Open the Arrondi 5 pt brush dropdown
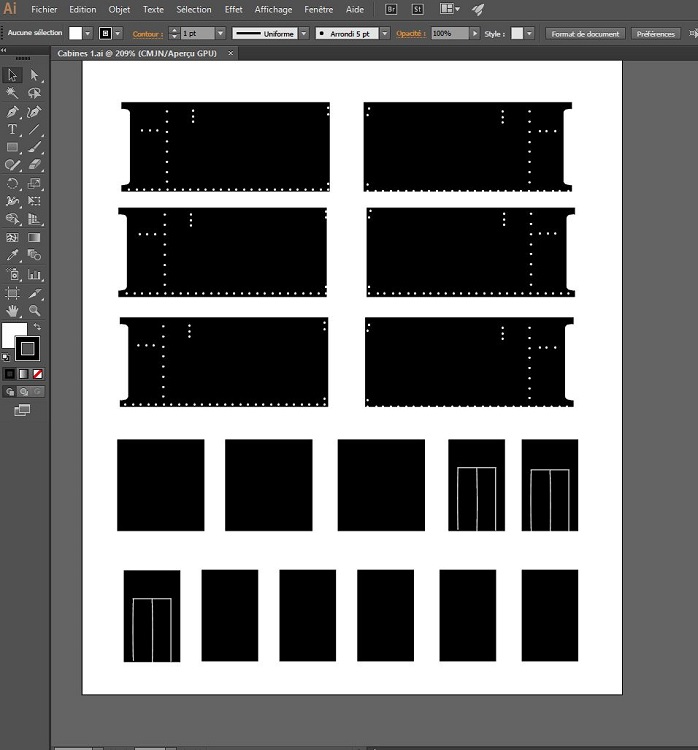 (x=385, y=33)
